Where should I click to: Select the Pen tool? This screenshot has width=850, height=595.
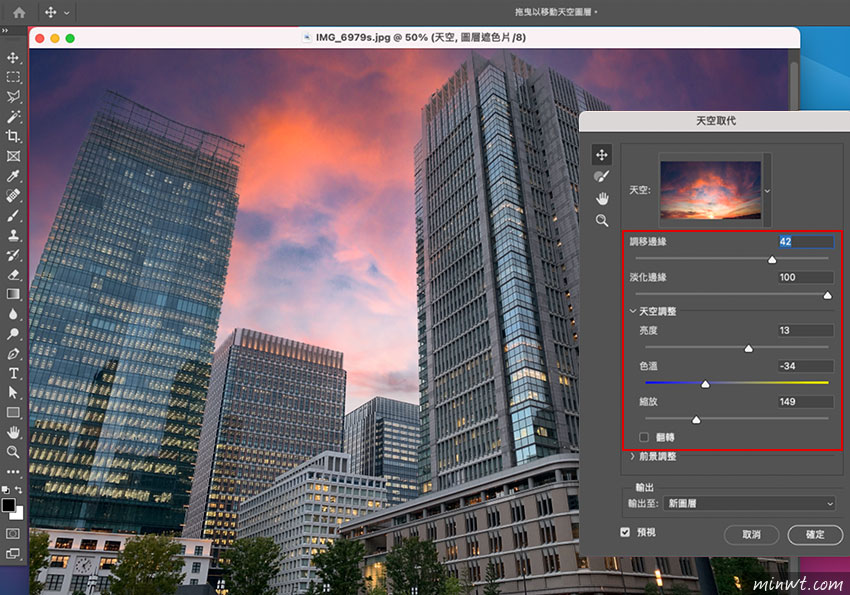point(13,353)
